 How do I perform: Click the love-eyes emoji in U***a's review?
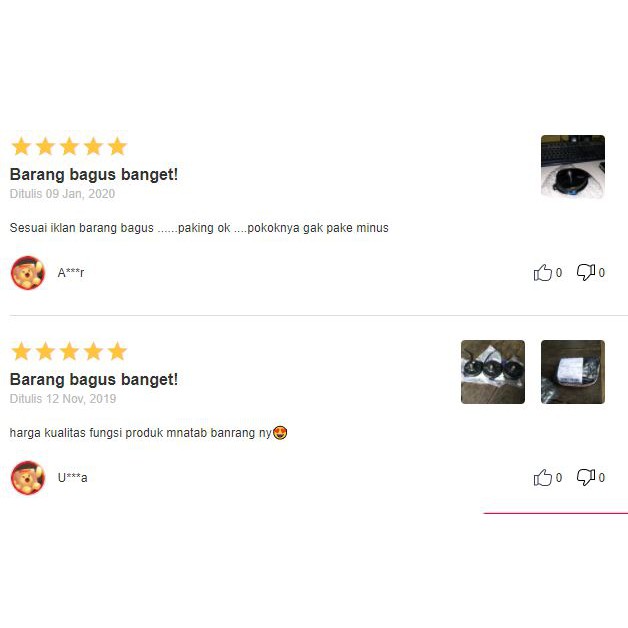coord(280,433)
